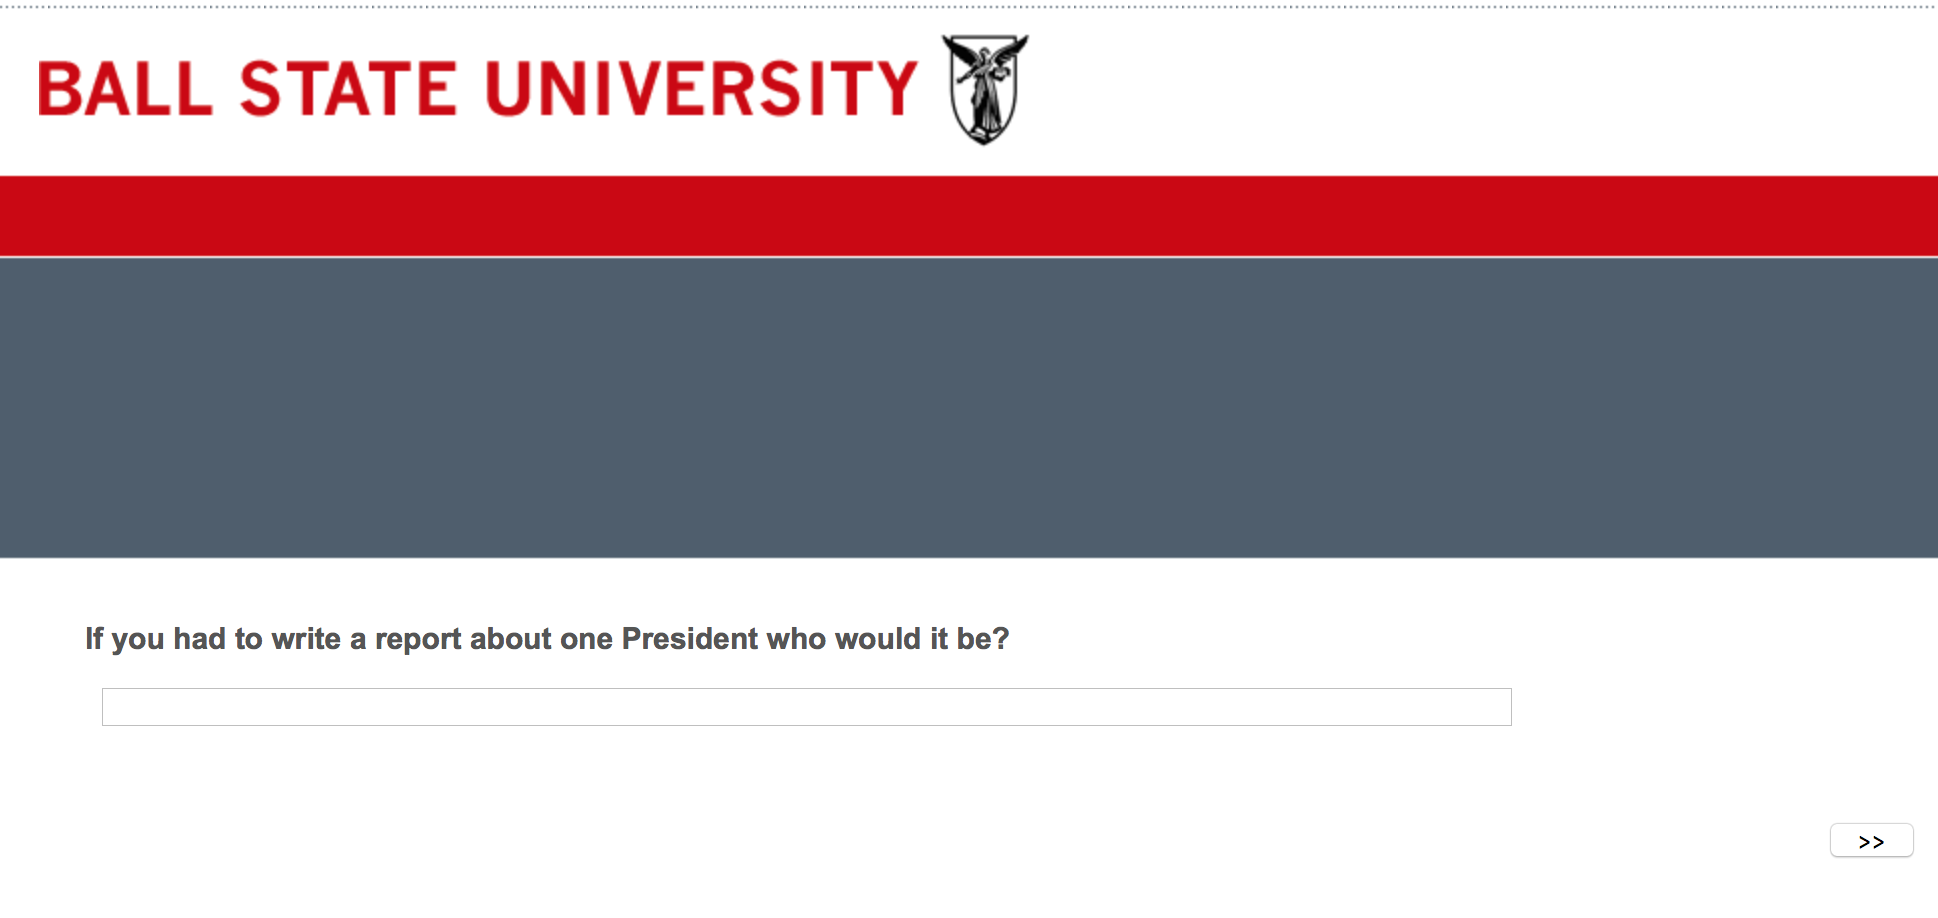This screenshot has height=918, width=1938.
Task: Click the BALL STATE UNIVERSITY wordmark
Action: 477,89
